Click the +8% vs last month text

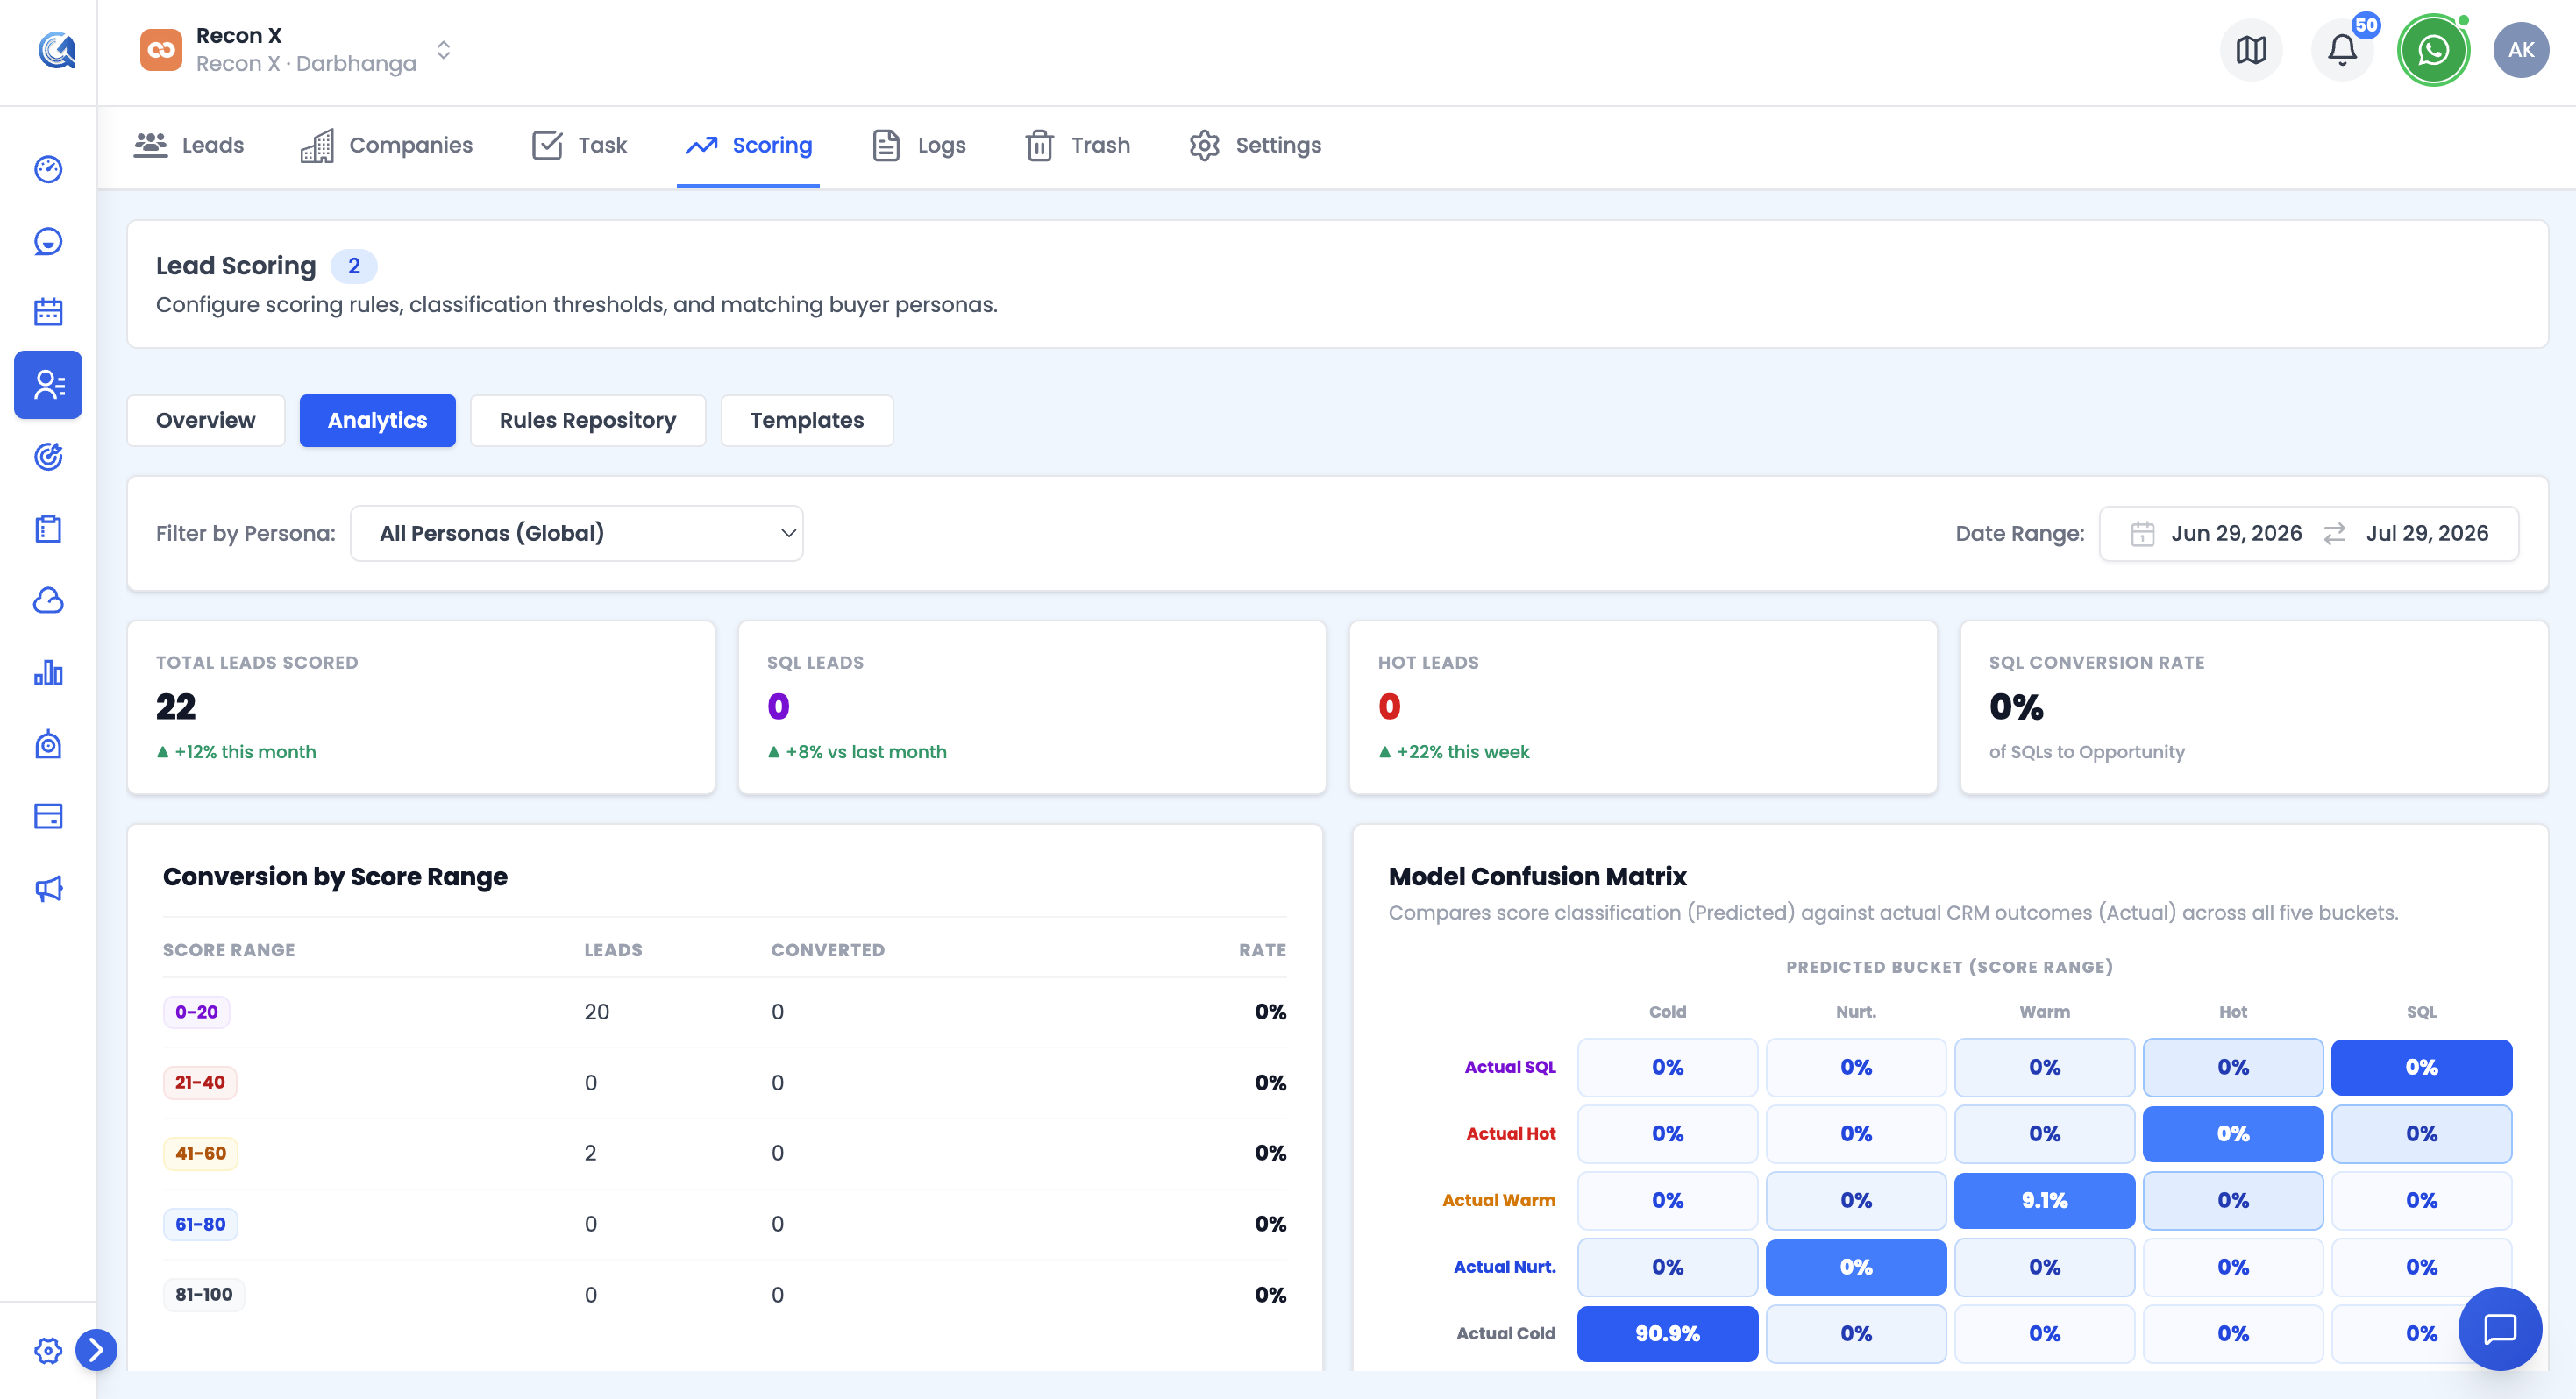tap(866, 751)
